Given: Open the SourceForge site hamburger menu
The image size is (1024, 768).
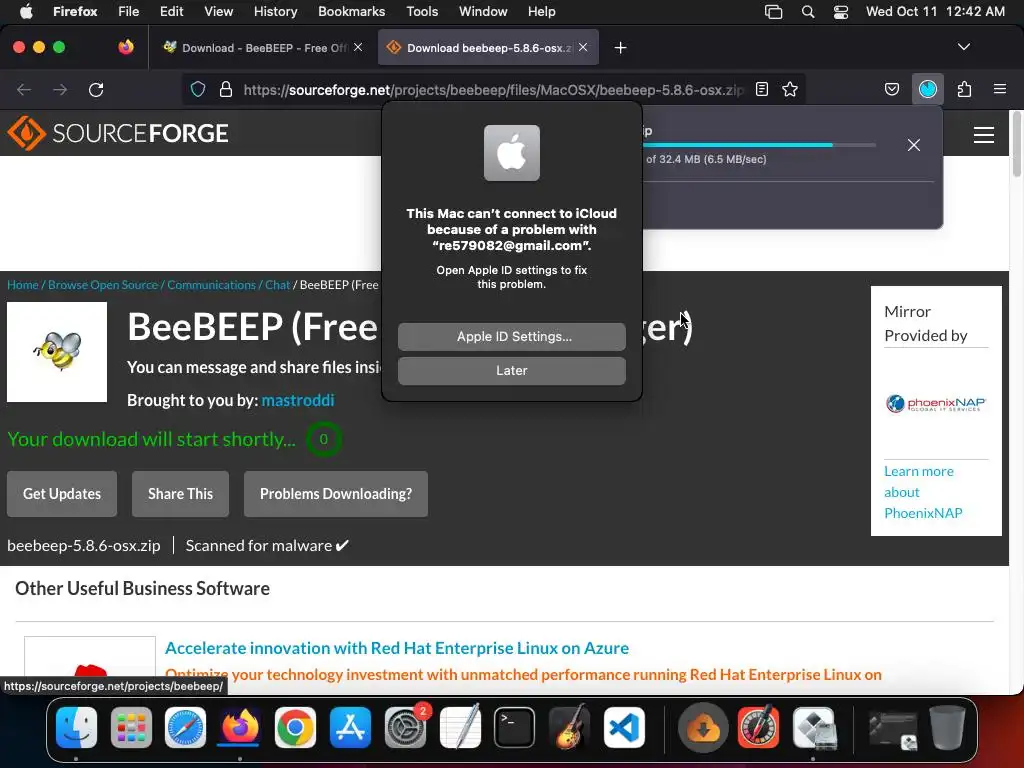Looking at the screenshot, I should tap(984, 135).
